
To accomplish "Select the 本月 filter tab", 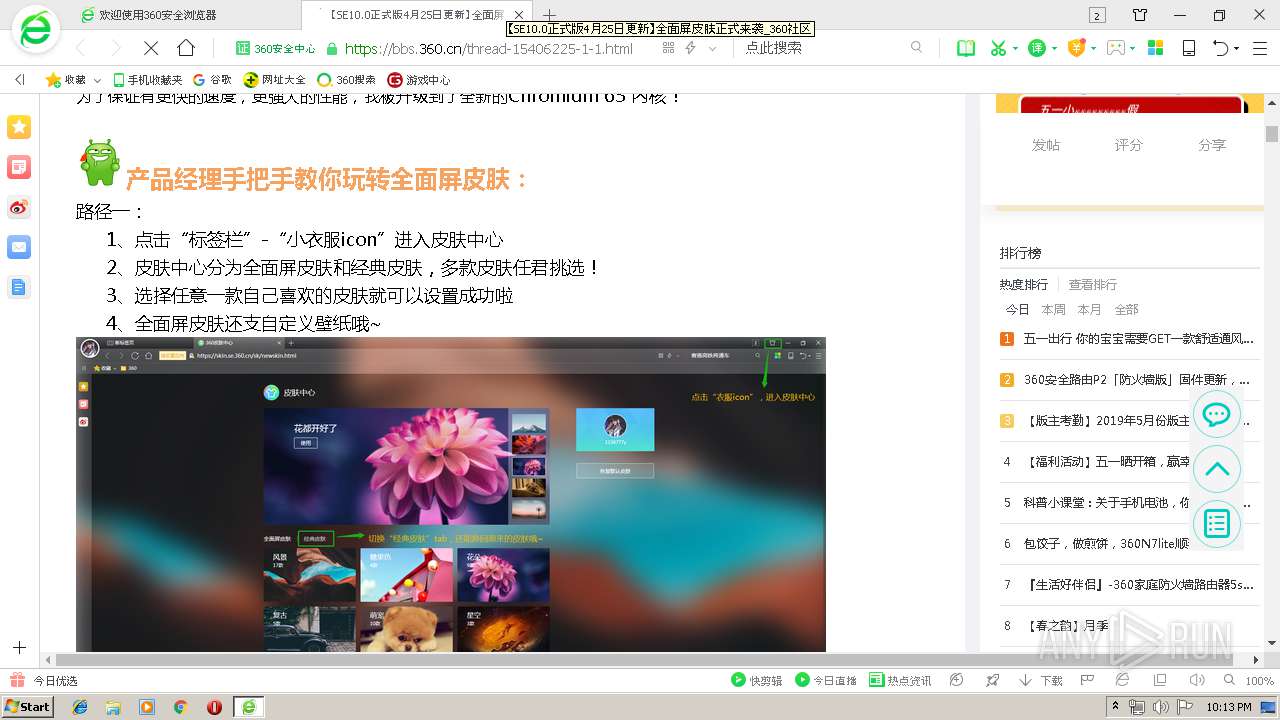I will (x=1089, y=310).
